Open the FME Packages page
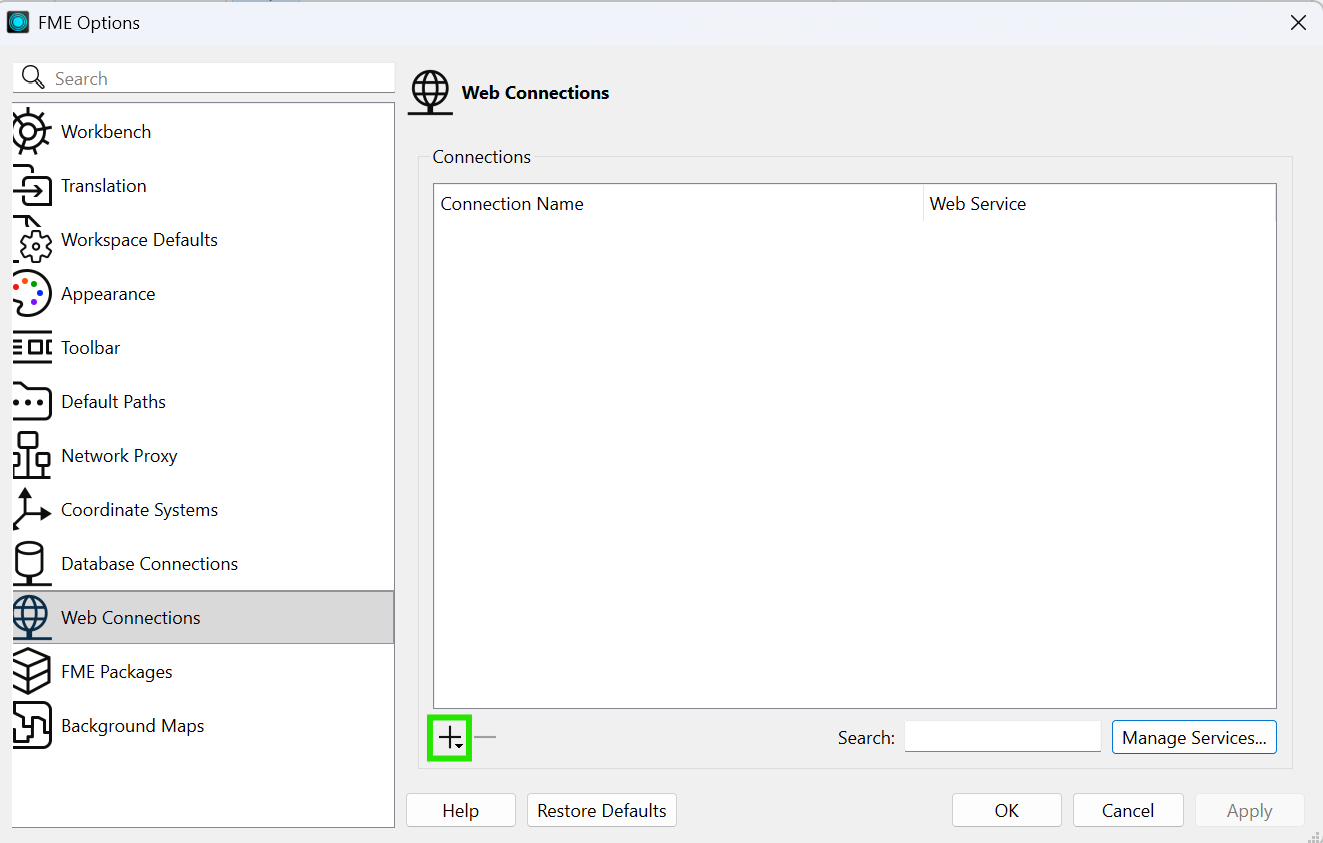This screenshot has width=1323, height=843. [x=203, y=672]
